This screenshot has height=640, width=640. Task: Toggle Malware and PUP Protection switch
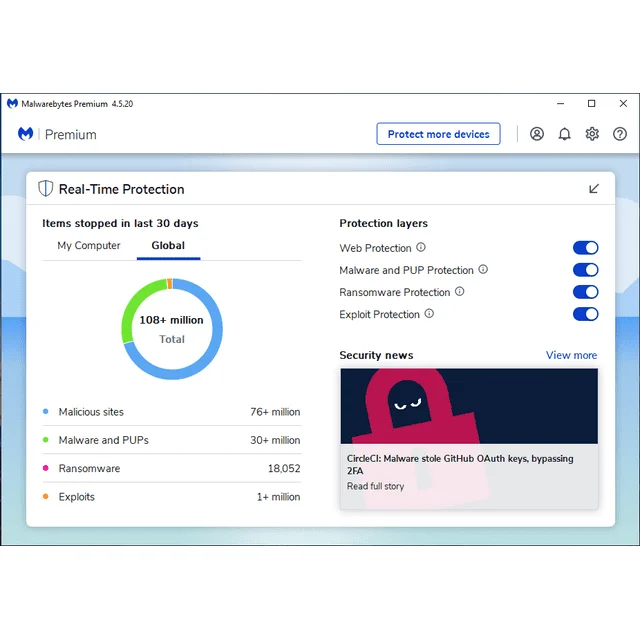(585, 270)
